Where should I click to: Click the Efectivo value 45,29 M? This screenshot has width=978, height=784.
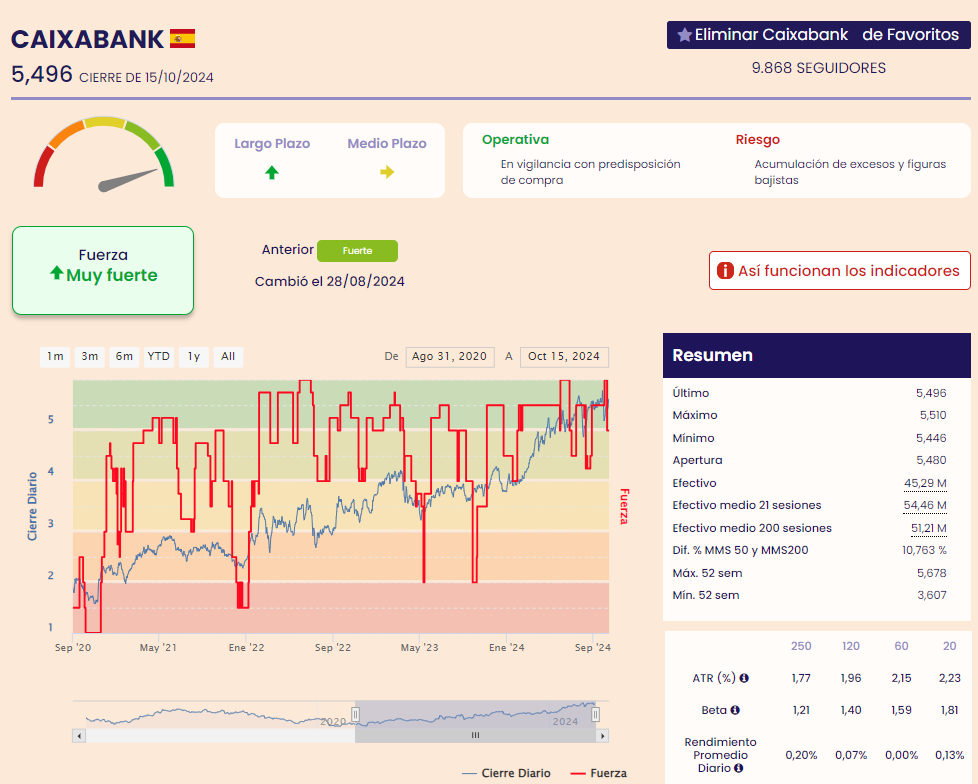925,483
